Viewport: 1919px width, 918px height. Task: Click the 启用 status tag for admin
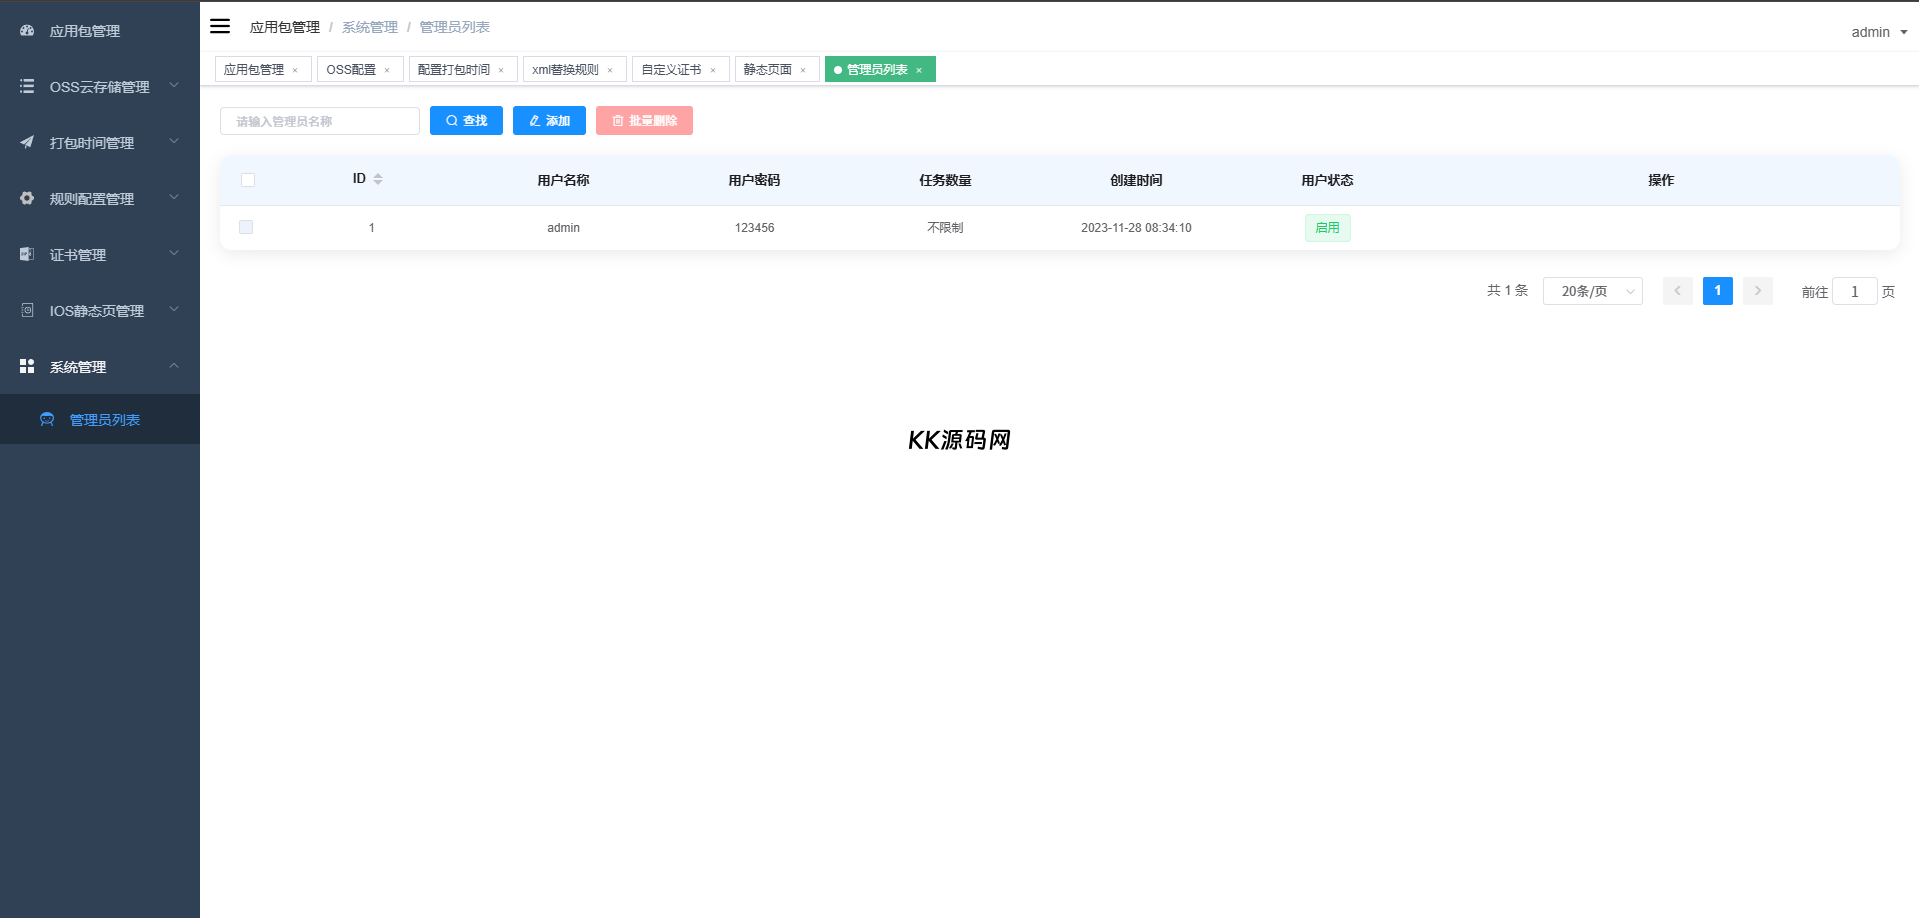click(1327, 228)
